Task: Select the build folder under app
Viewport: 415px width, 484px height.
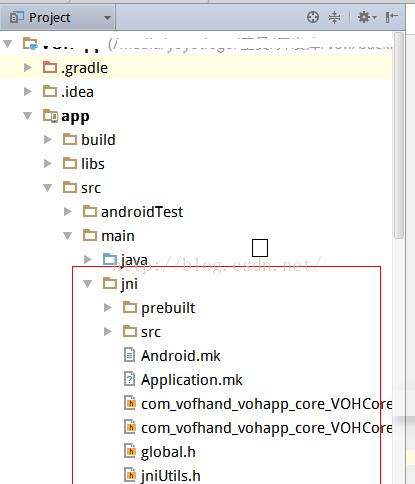Action: tap(98, 140)
